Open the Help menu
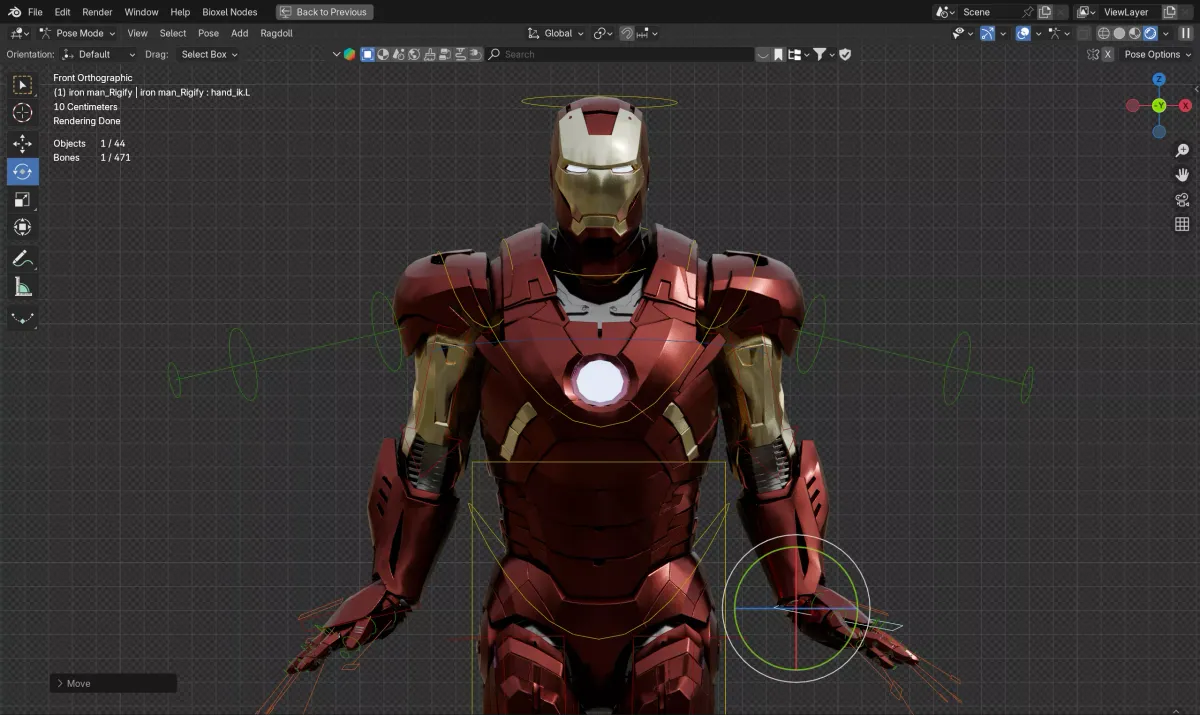The image size is (1200, 715). 180,12
